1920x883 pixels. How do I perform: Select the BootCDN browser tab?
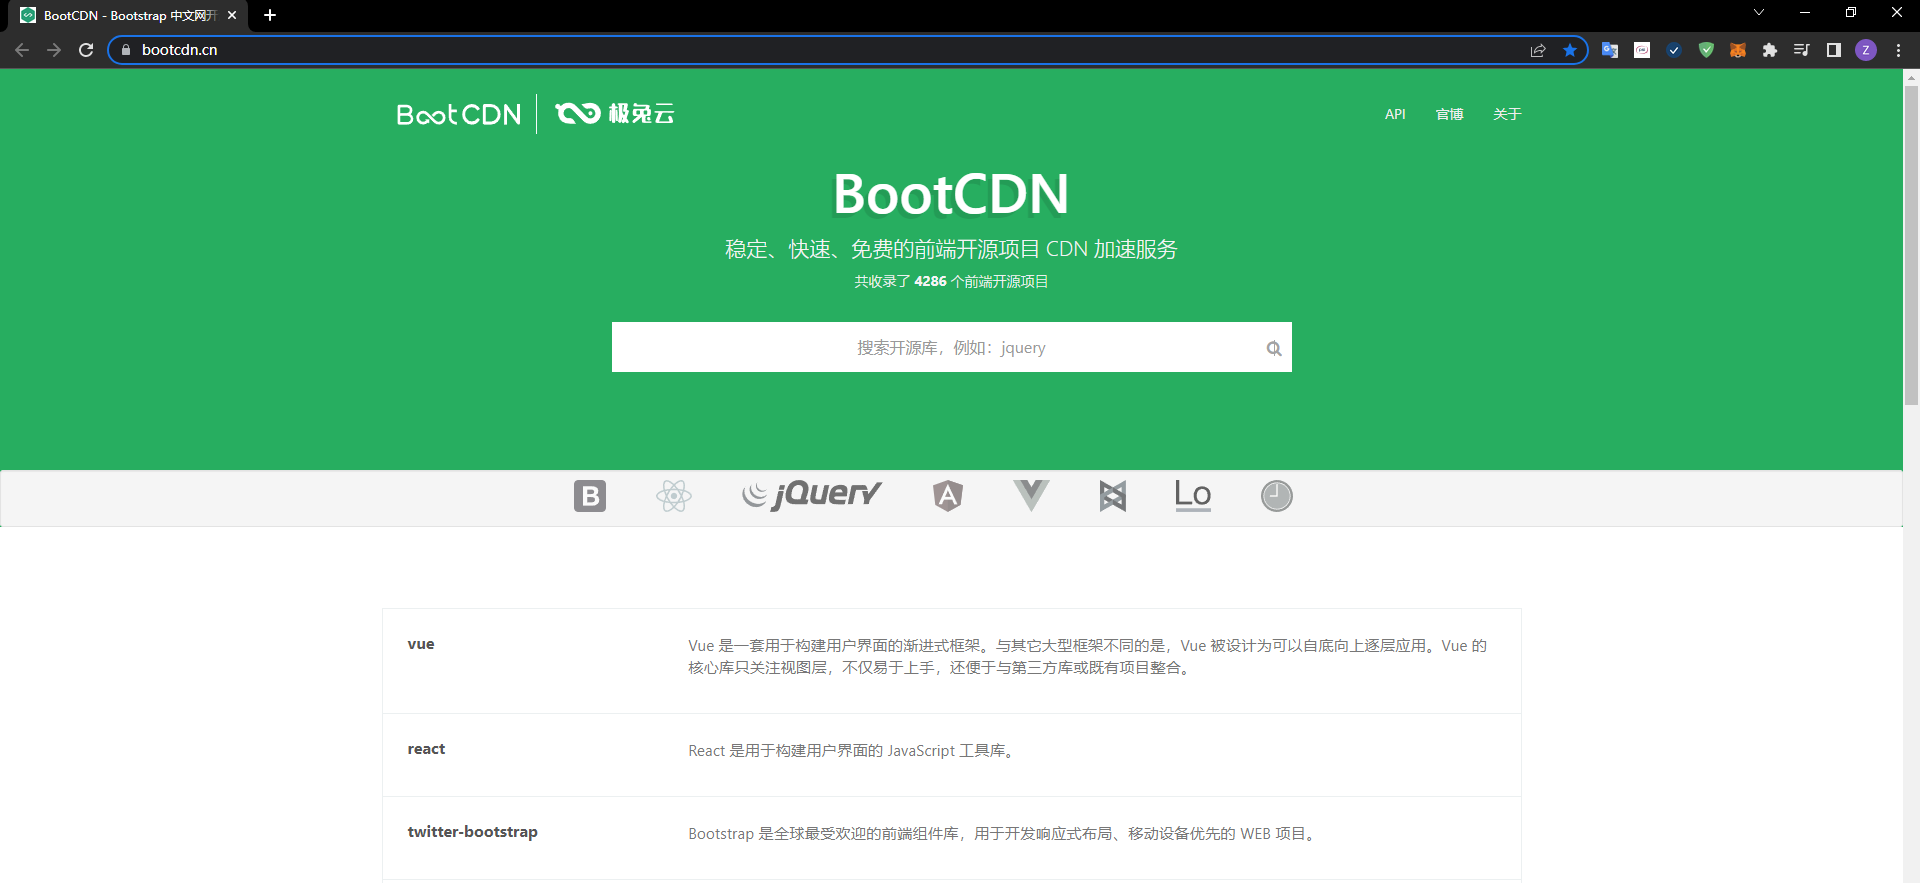[129, 16]
